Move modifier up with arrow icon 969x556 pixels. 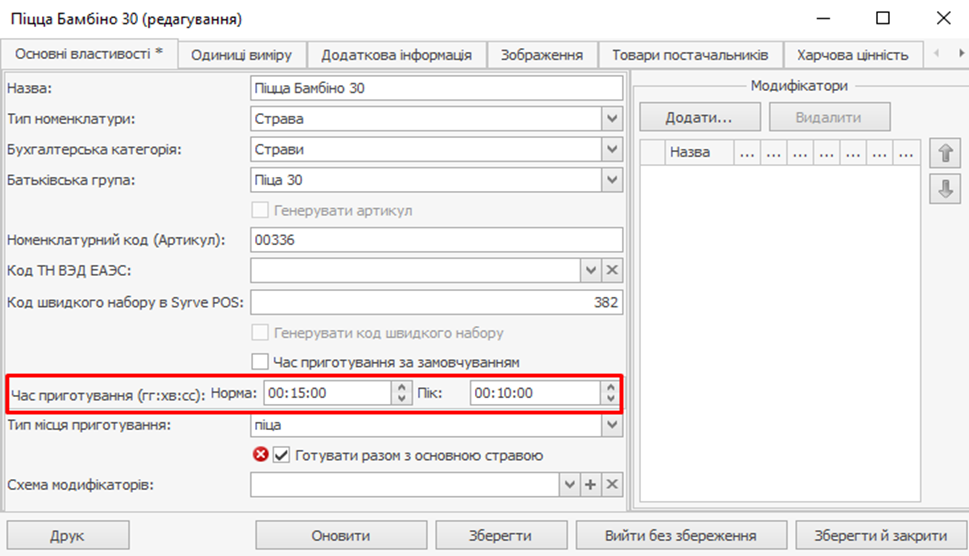coord(944,153)
